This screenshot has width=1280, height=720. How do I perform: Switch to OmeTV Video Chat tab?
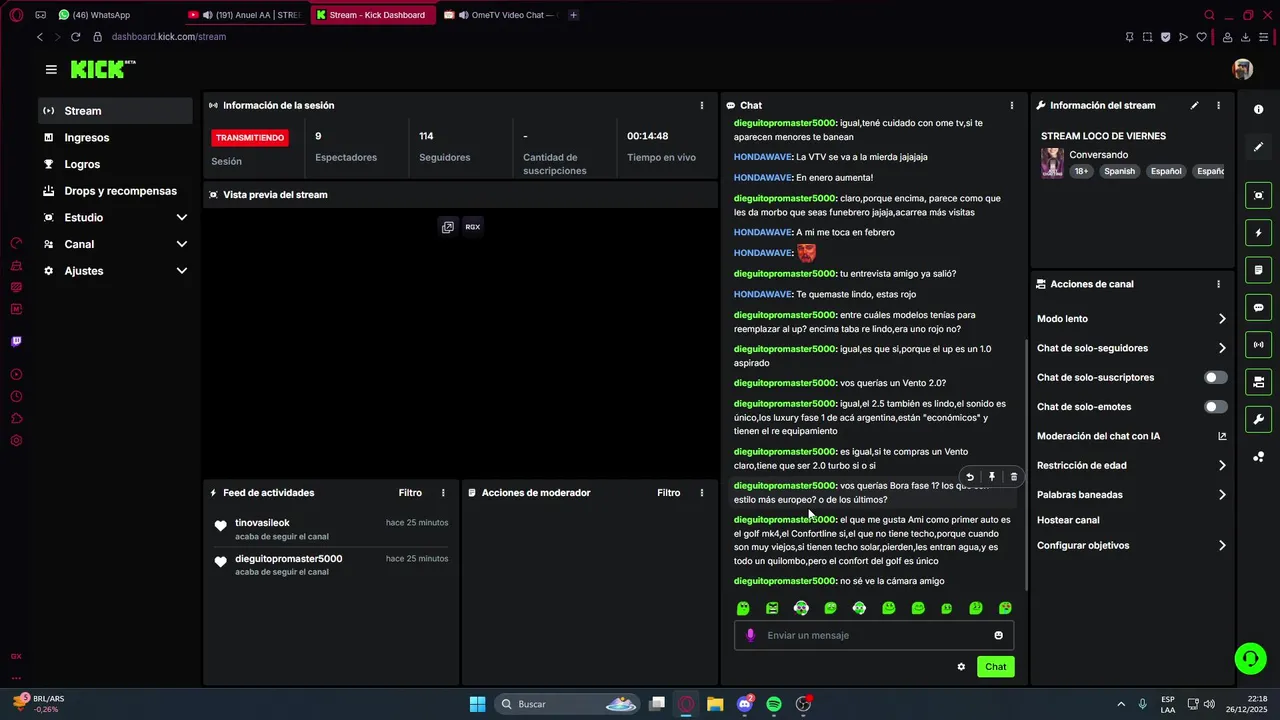pos(500,15)
